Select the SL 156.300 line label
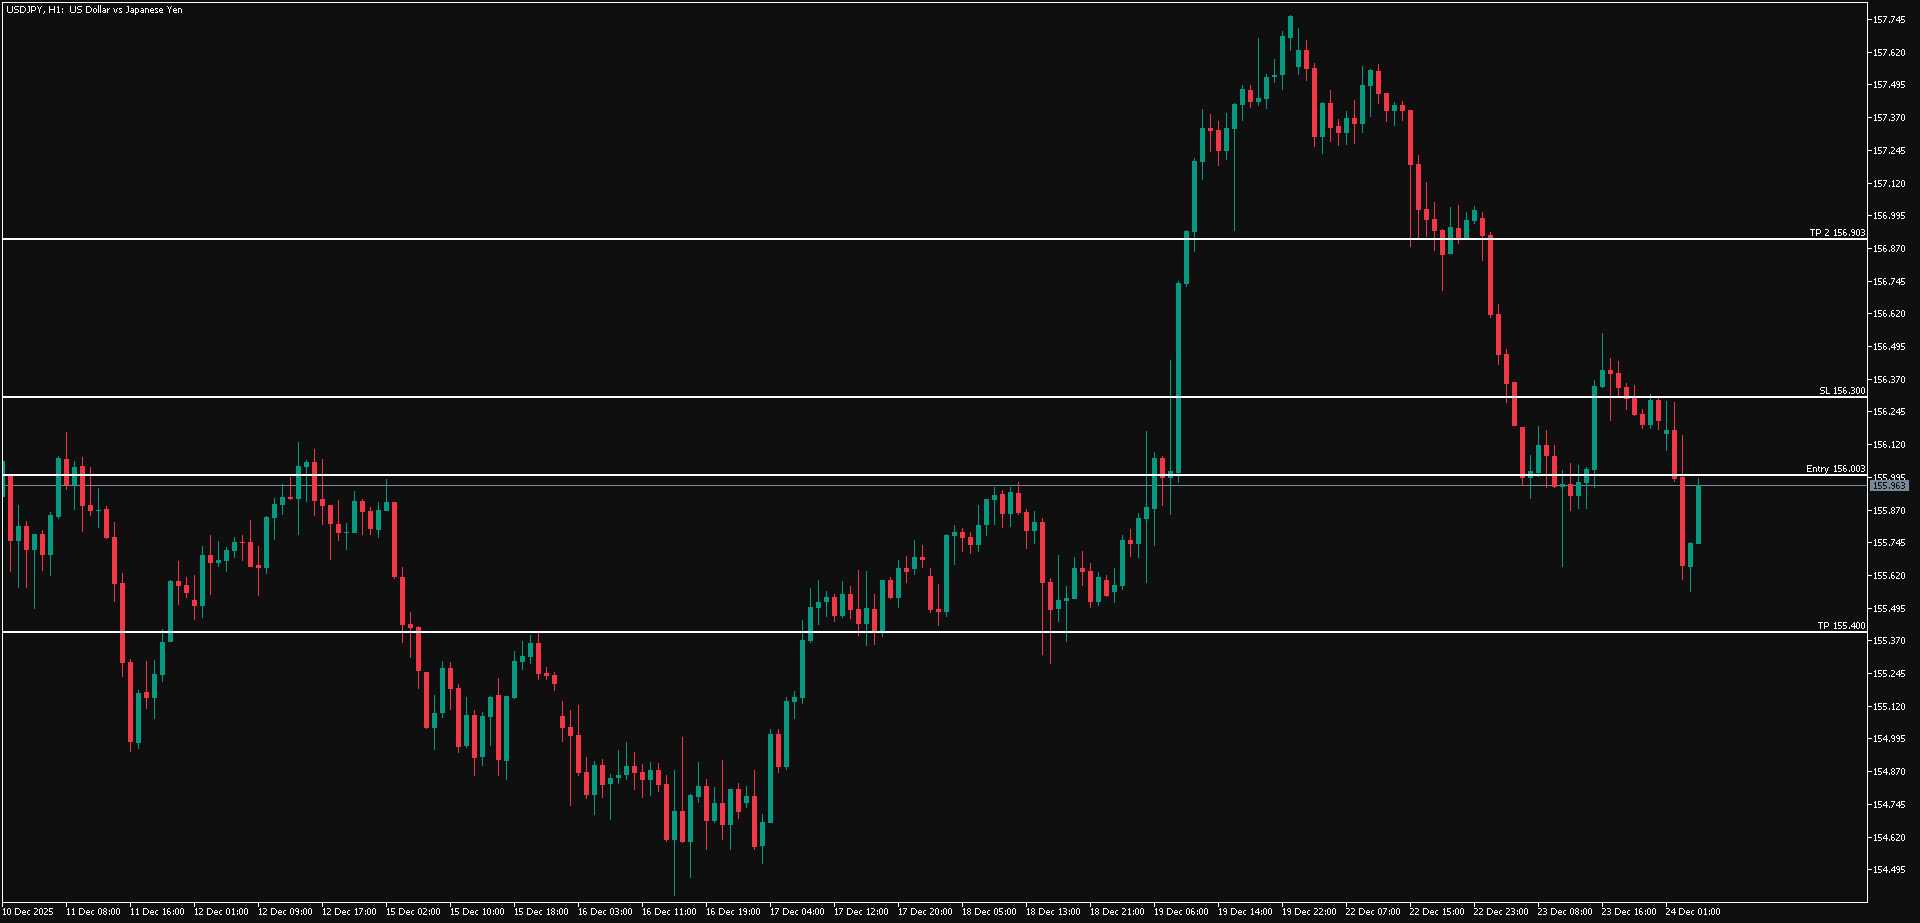The height and width of the screenshot is (923, 1920). pos(1841,391)
